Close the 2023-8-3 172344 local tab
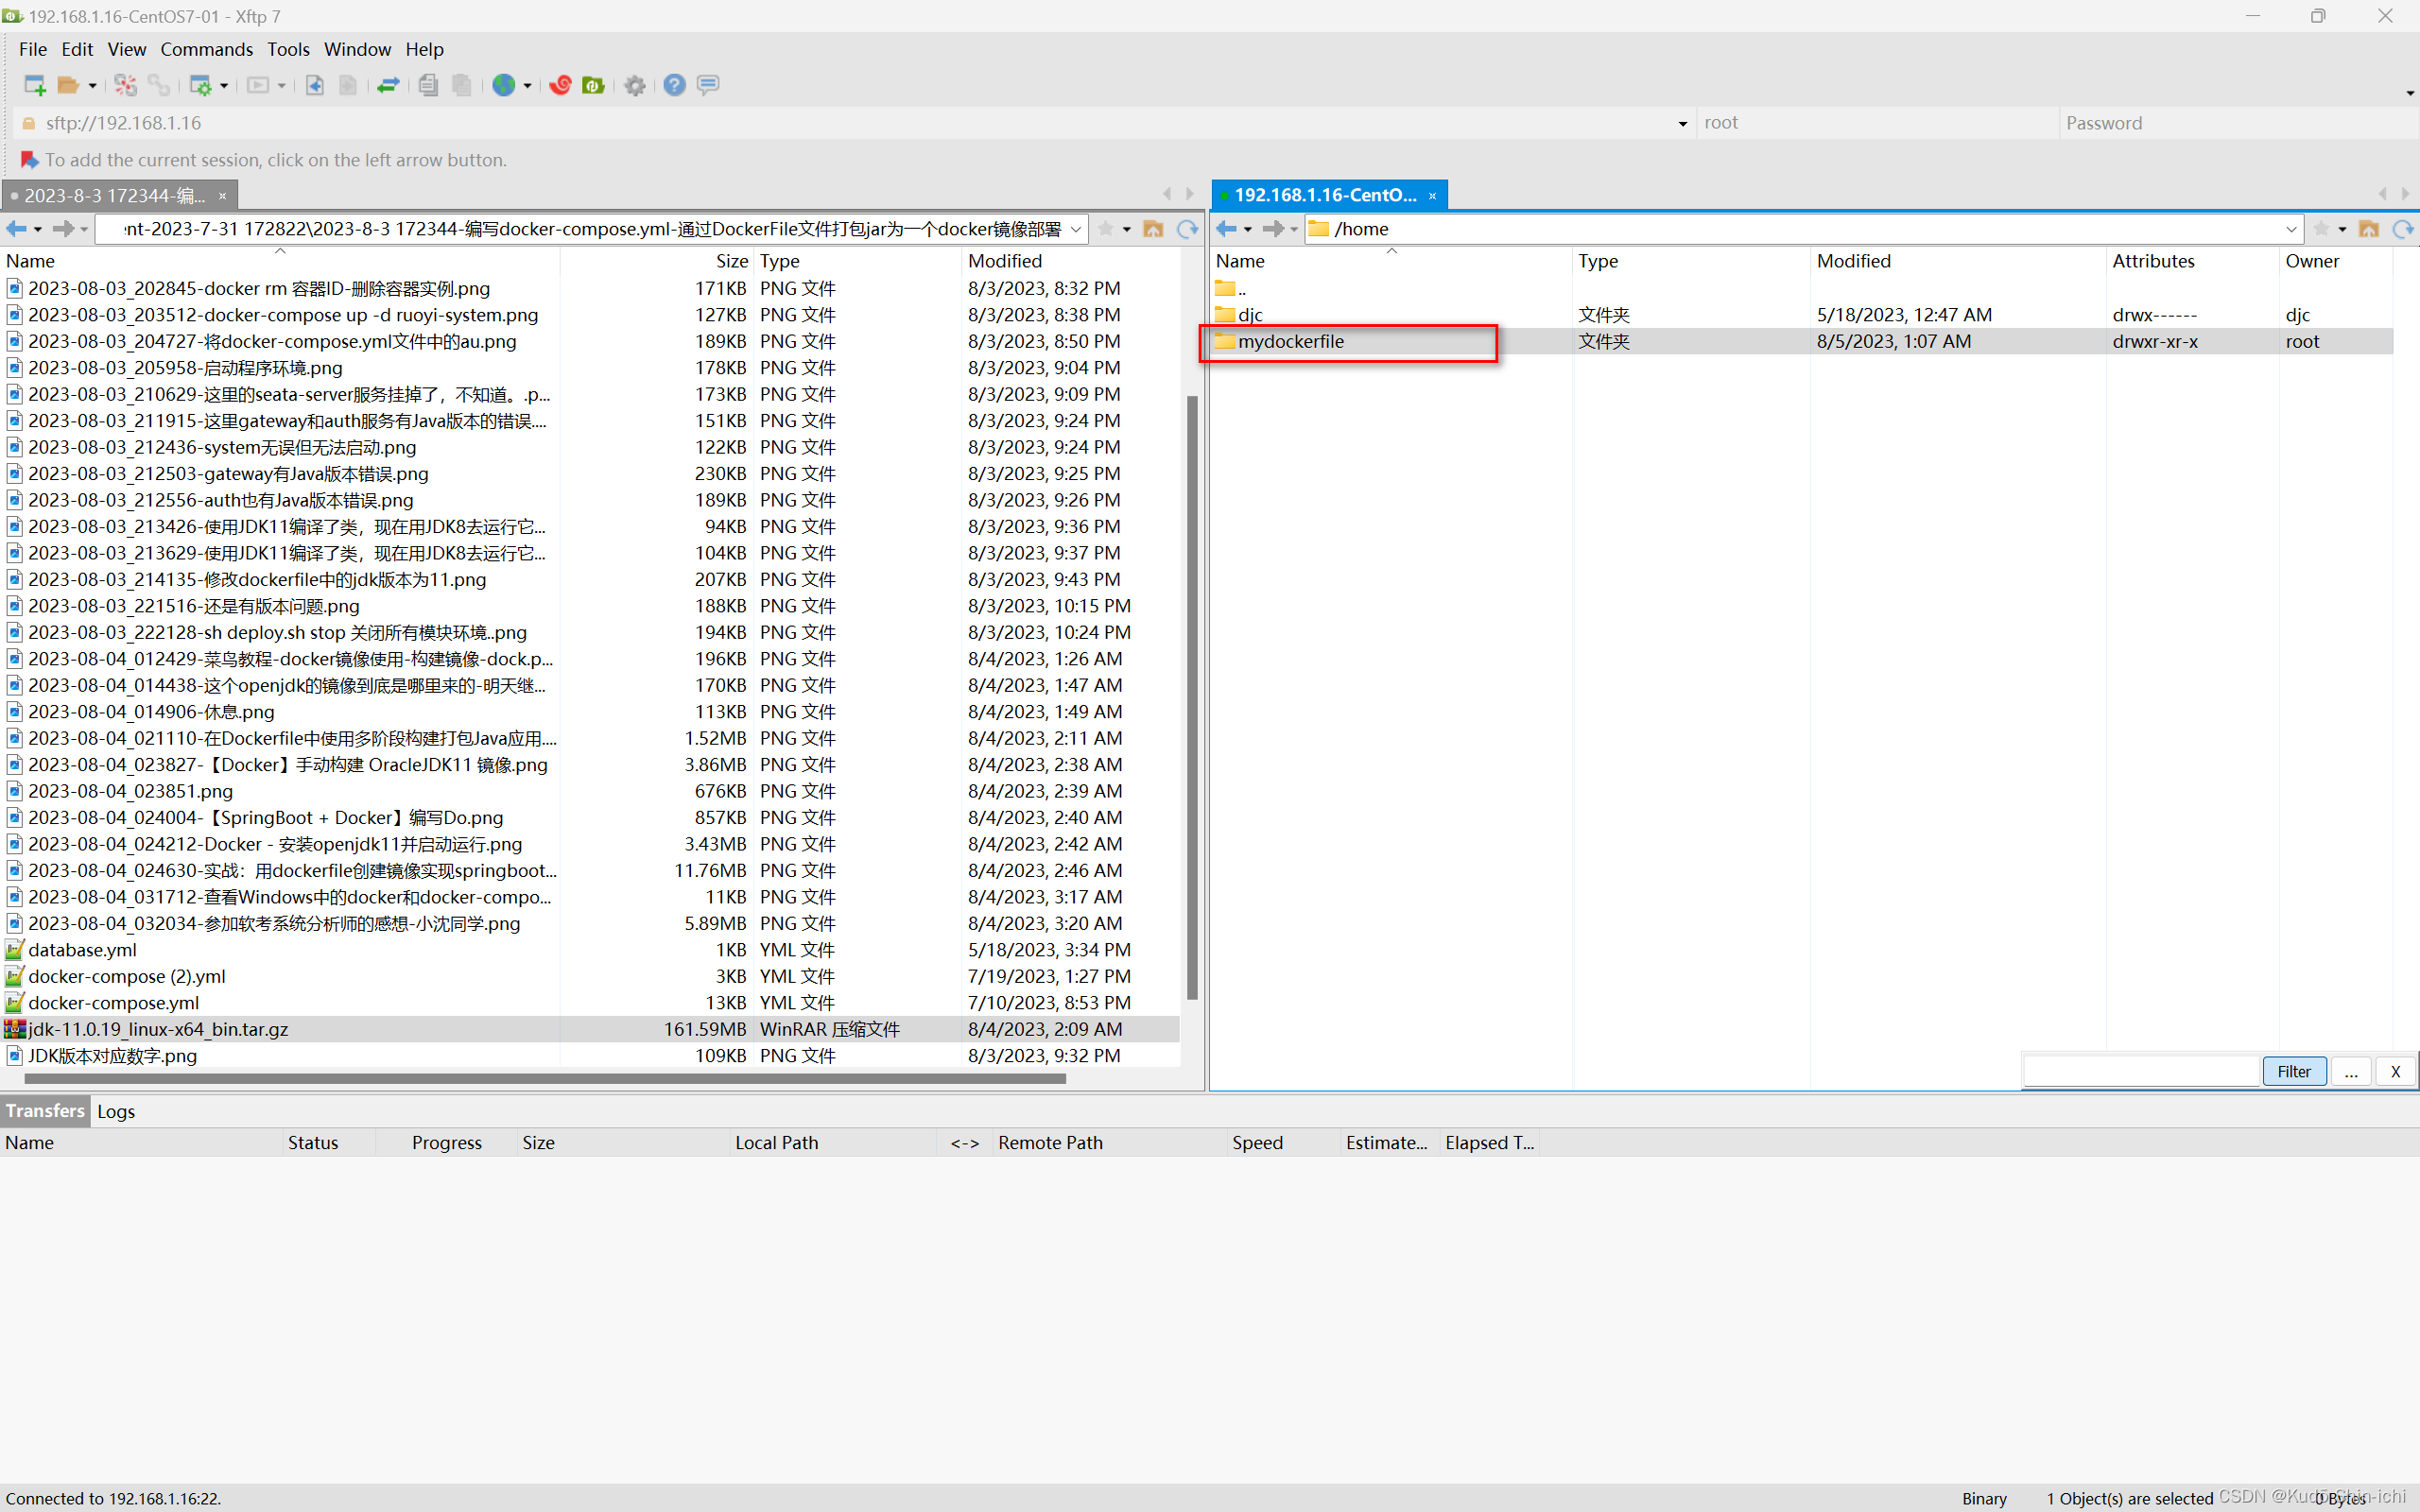This screenshot has width=2420, height=1512. (223, 196)
